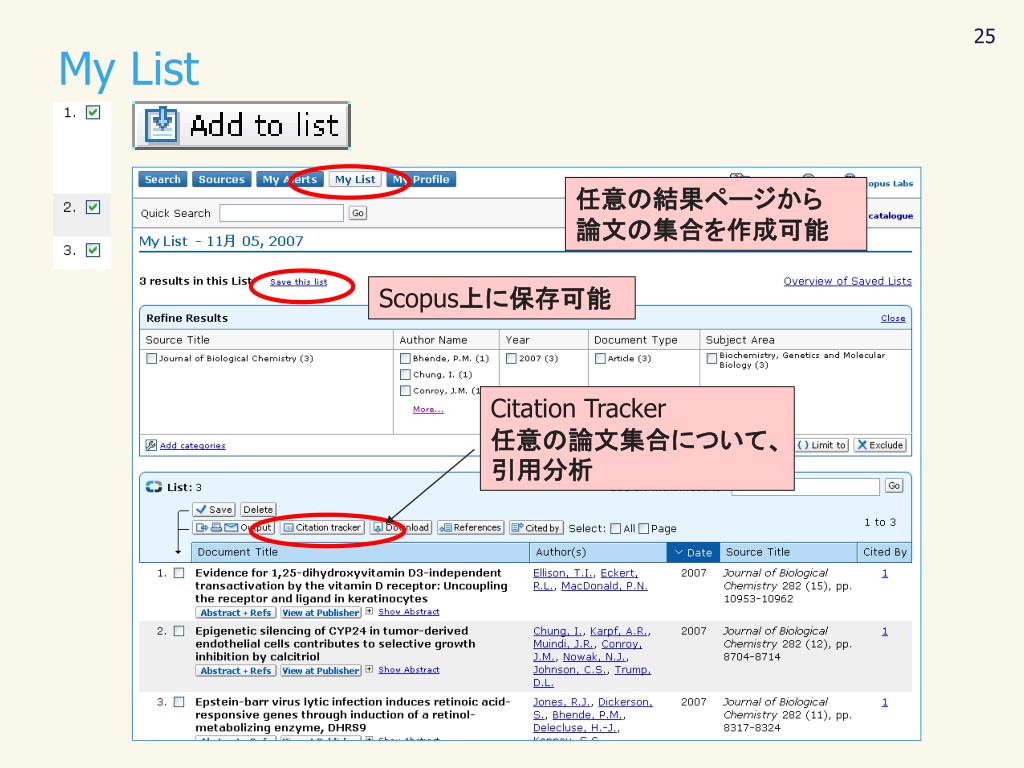Open author link Jones, R.J.
Viewport: 1024px width, 768px height.
[x=562, y=702]
